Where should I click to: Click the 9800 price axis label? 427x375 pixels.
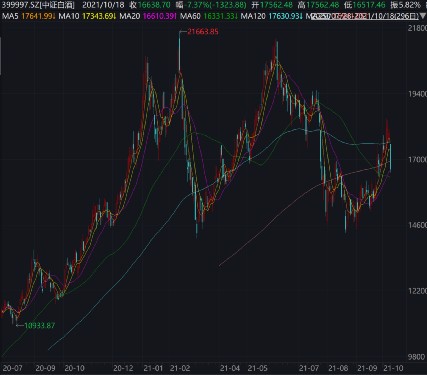[417, 357]
